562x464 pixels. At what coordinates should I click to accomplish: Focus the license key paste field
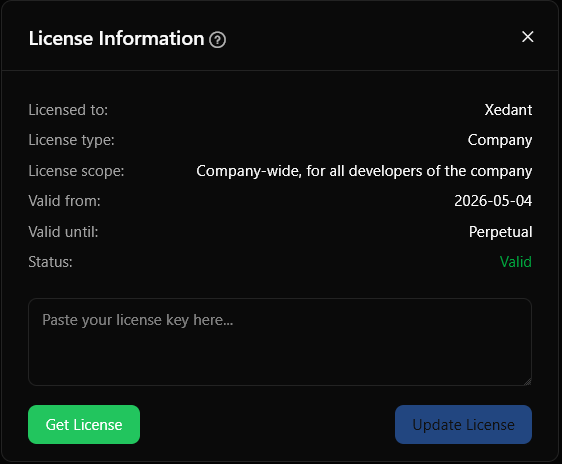280,342
